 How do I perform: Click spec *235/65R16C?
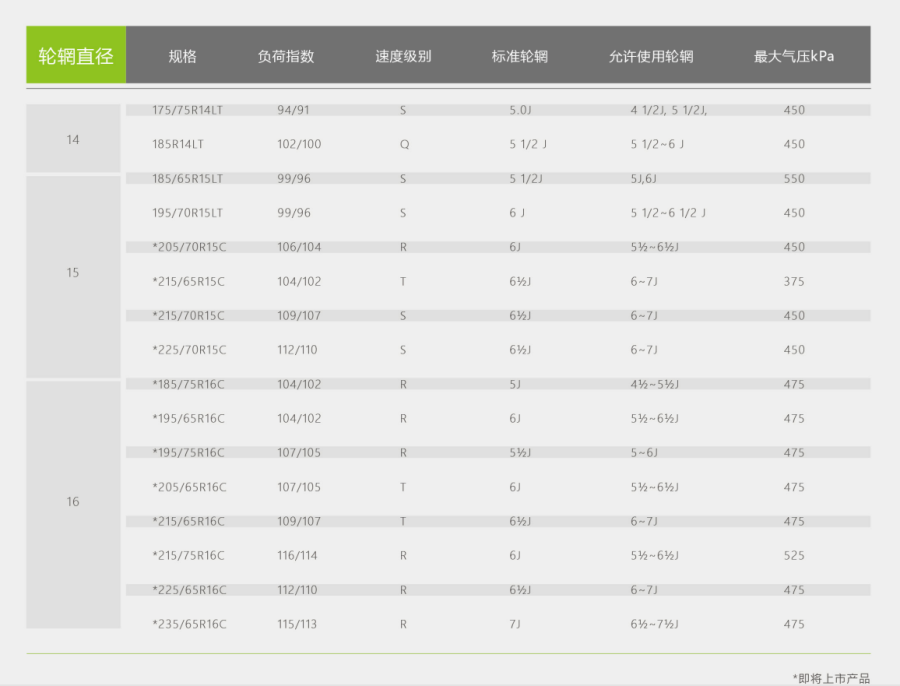point(189,624)
